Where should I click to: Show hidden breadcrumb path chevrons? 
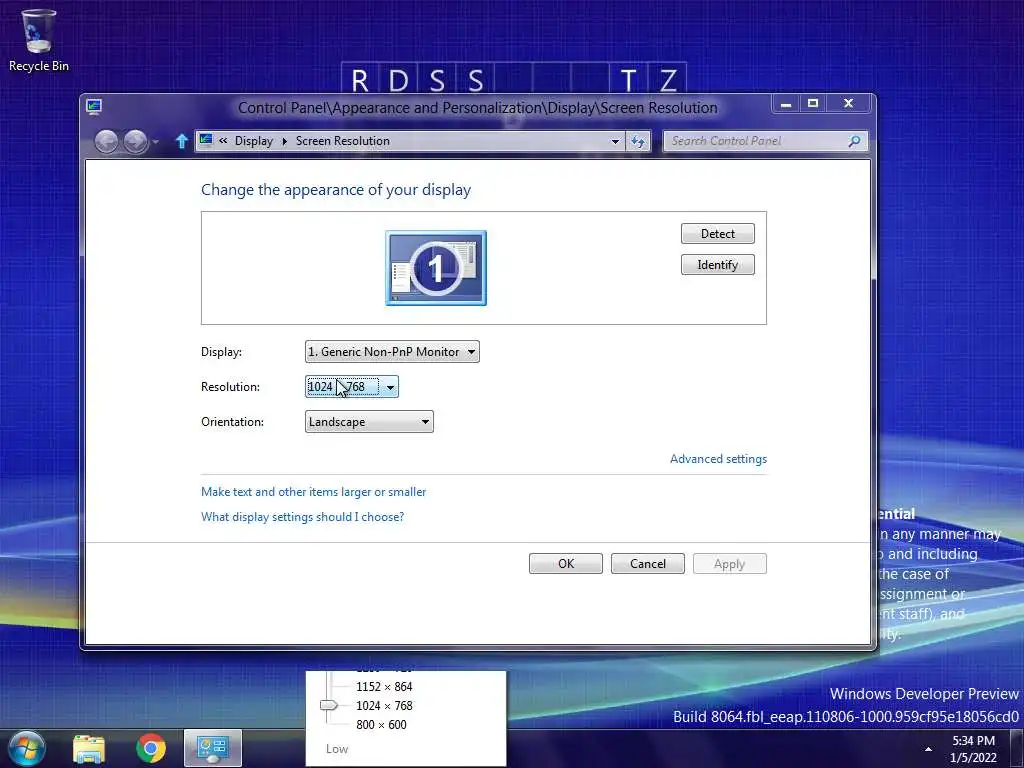point(223,140)
